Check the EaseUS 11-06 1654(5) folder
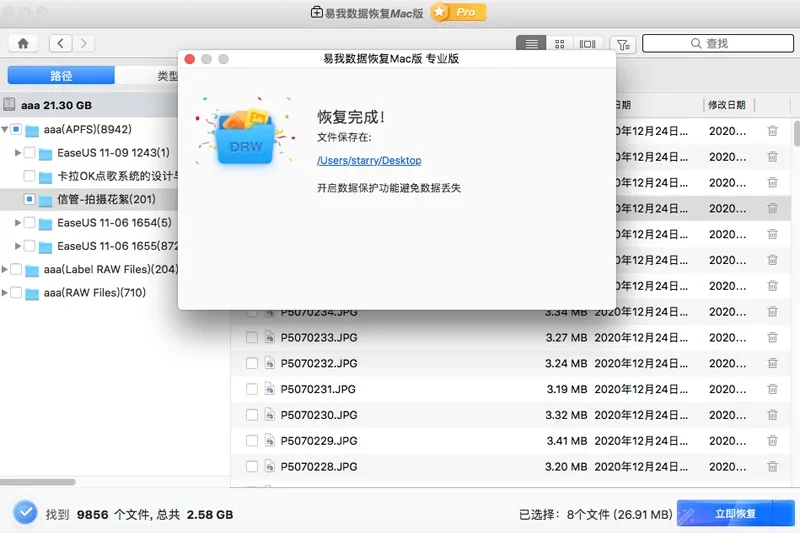This screenshot has height=533, width=800. click(30, 222)
